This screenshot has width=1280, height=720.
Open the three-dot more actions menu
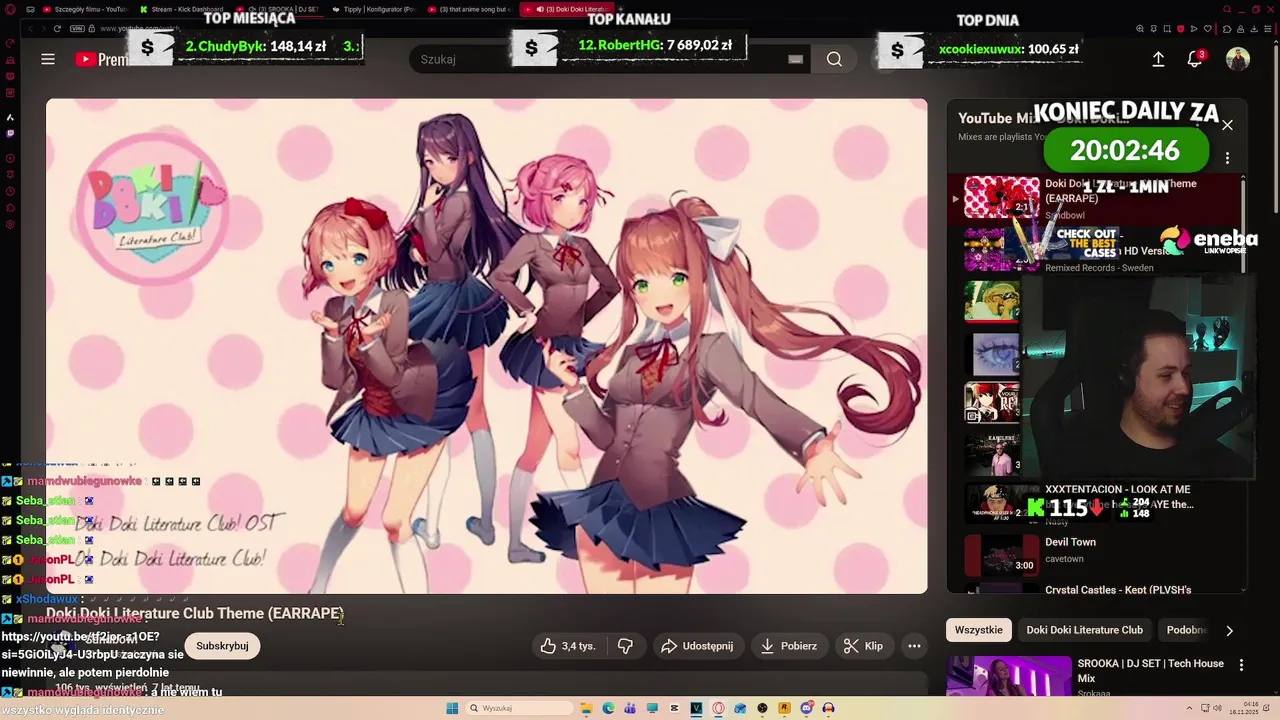pyautogui.click(x=914, y=646)
